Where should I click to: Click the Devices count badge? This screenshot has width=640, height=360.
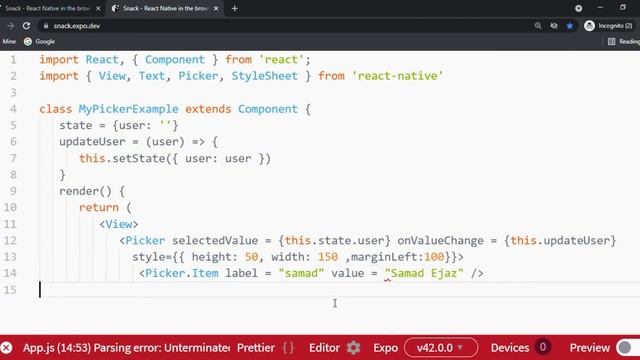(542, 347)
